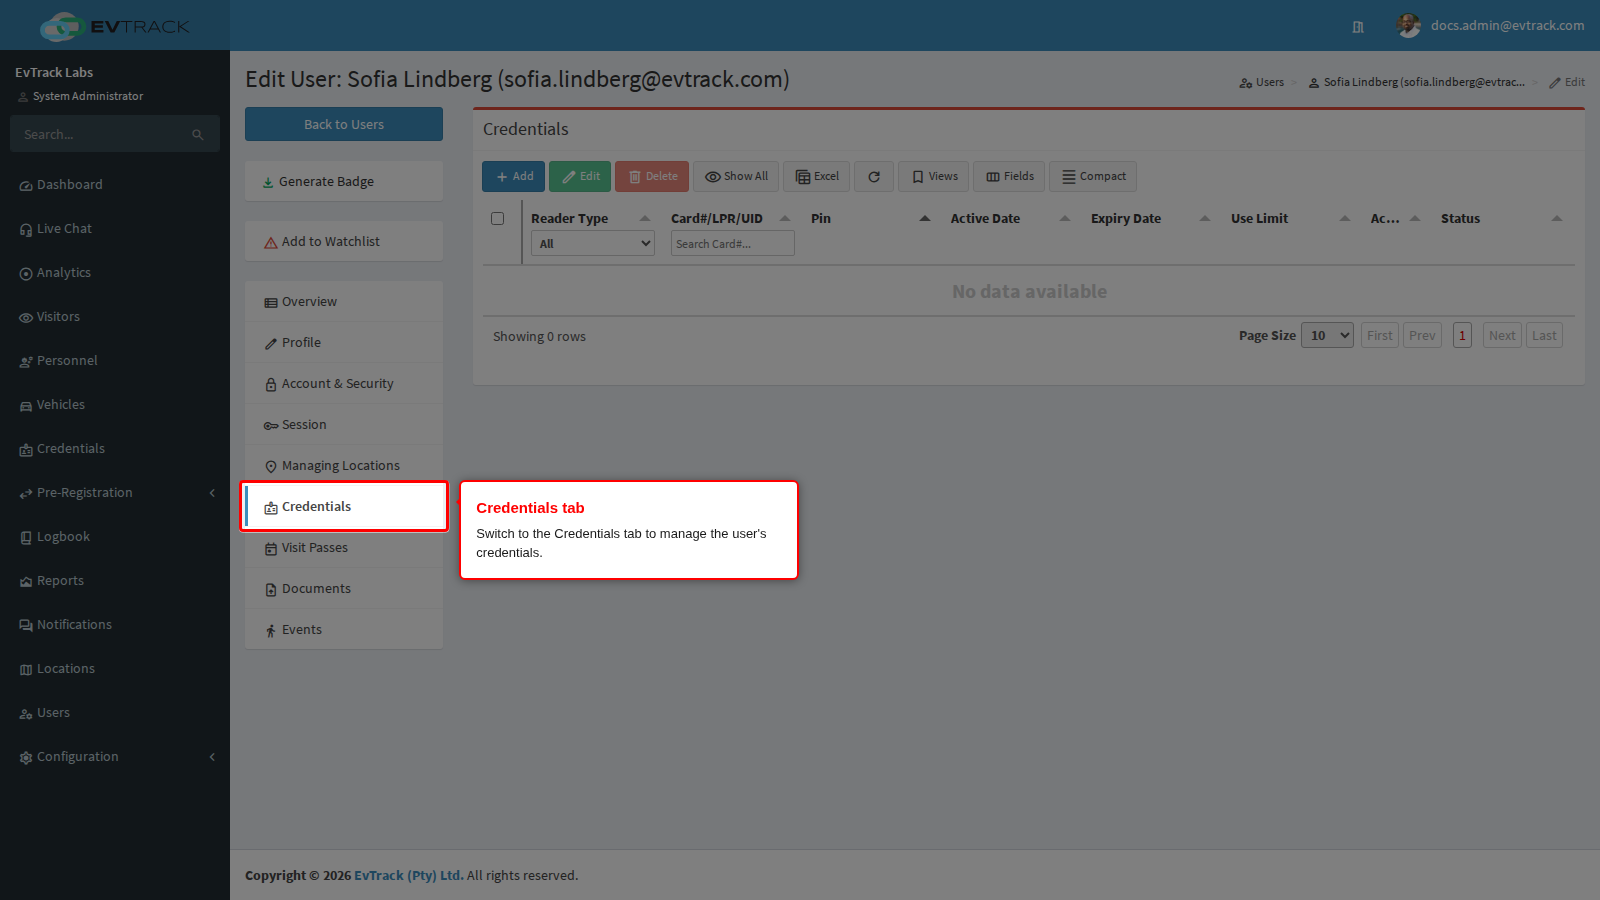
Task: Click the Edit credential button
Action: tap(580, 177)
